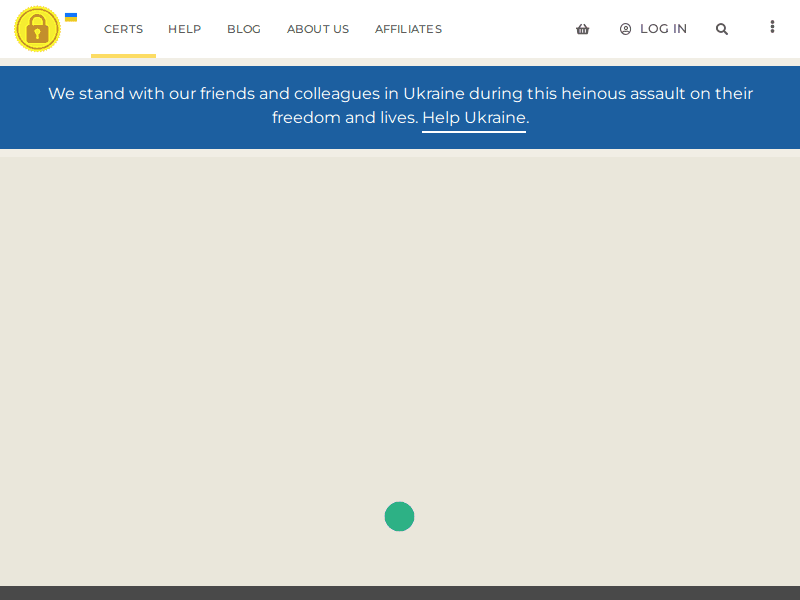Select AFFILIATES in the navigation
The image size is (800, 600).
click(408, 29)
